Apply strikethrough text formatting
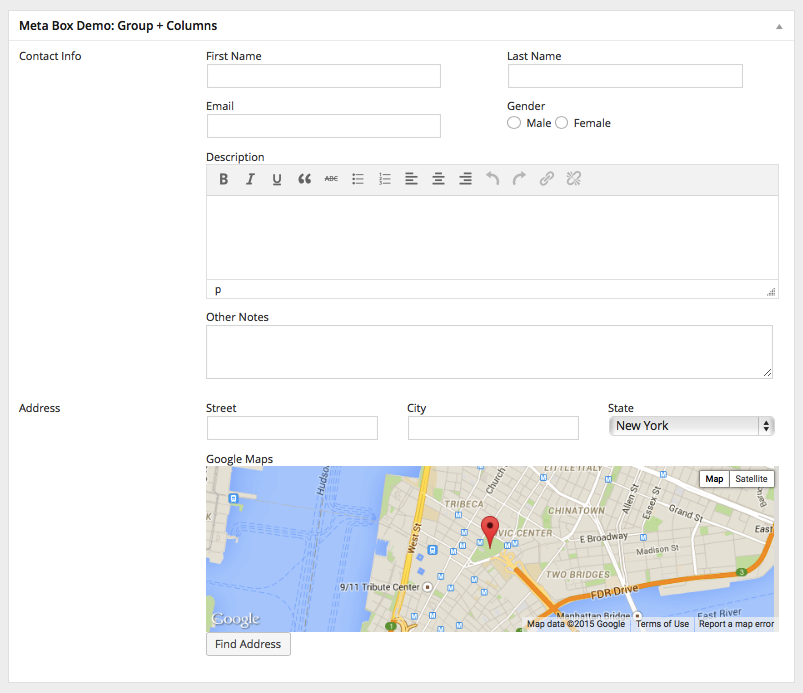This screenshot has height=693, width=803. click(x=331, y=179)
